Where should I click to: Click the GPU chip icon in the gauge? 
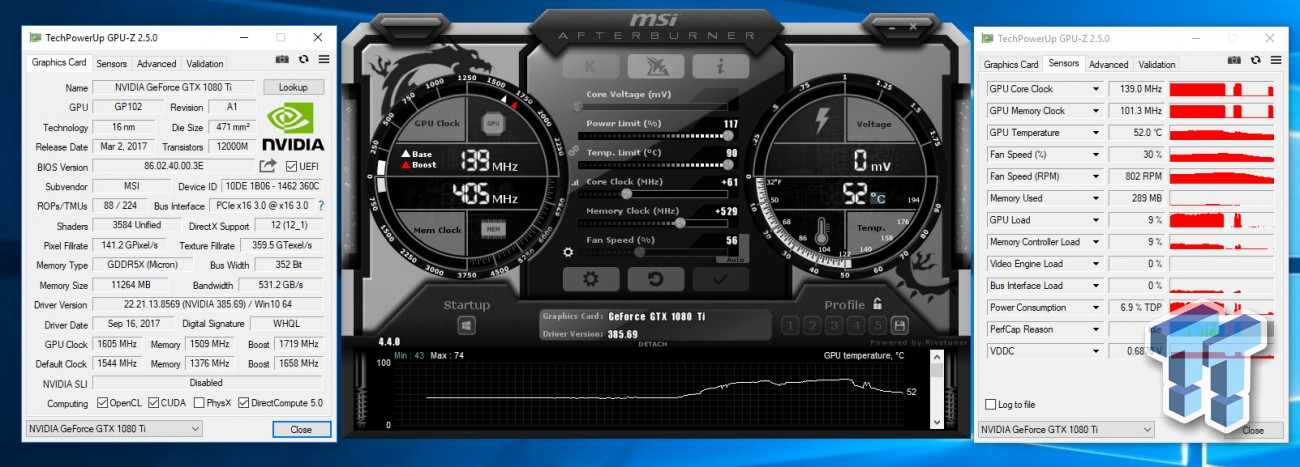[492, 123]
